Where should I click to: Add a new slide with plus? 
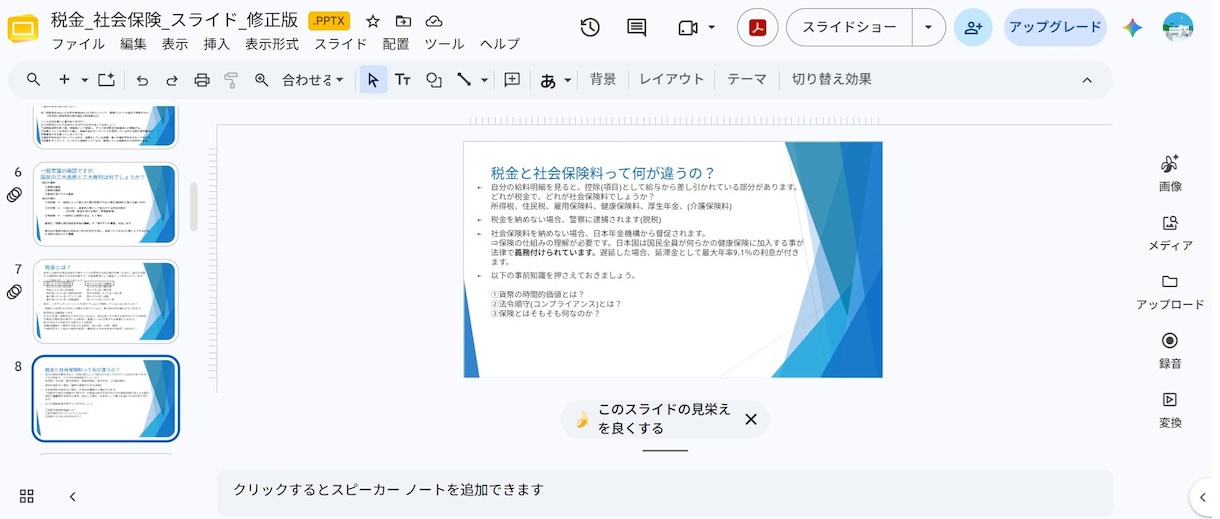(x=64, y=80)
